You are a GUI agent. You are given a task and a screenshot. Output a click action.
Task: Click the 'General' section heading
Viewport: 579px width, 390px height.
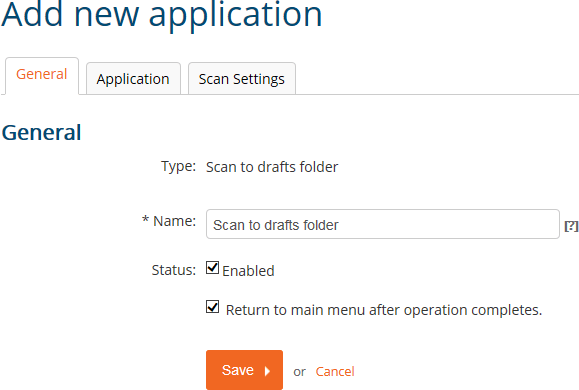click(41, 132)
